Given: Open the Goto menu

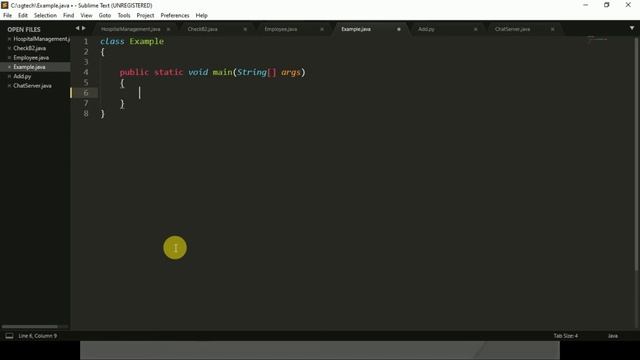Looking at the screenshot, I should (x=104, y=16).
